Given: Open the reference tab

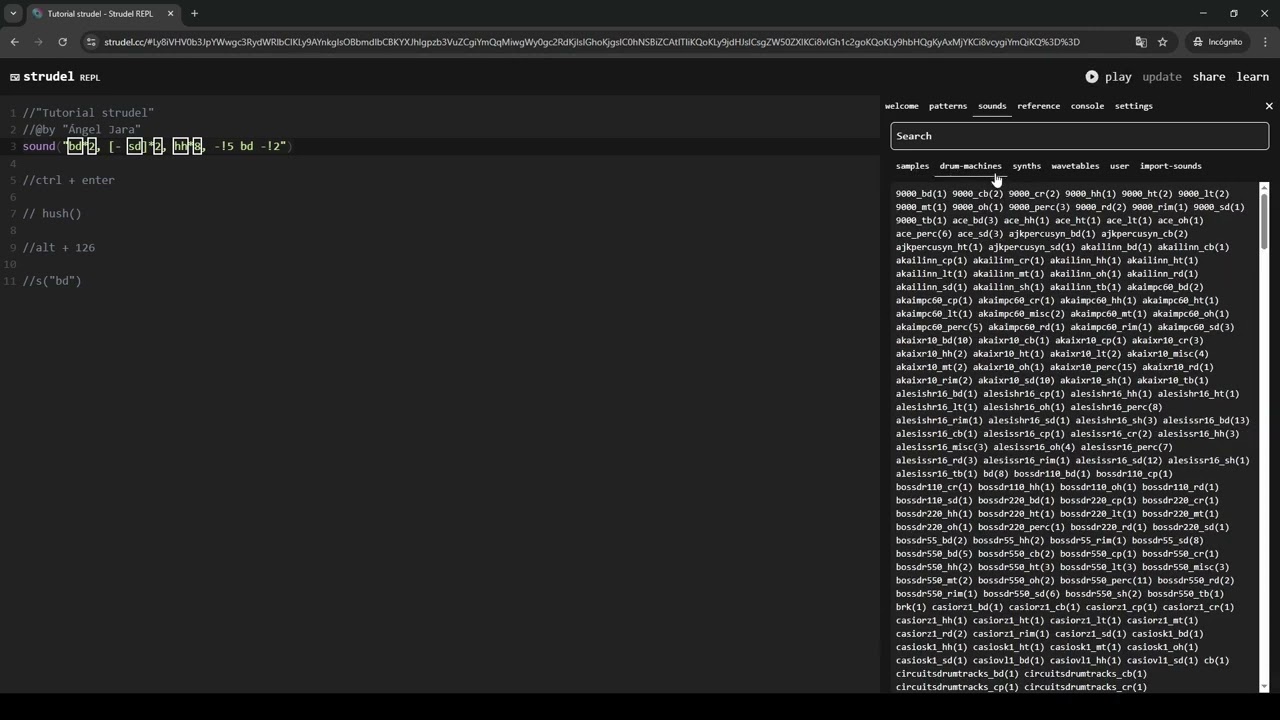Looking at the screenshot, I should click(1038, 106).
